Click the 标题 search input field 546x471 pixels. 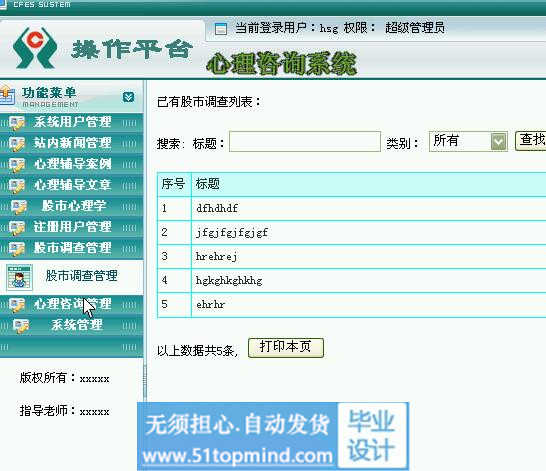(305, 141)
